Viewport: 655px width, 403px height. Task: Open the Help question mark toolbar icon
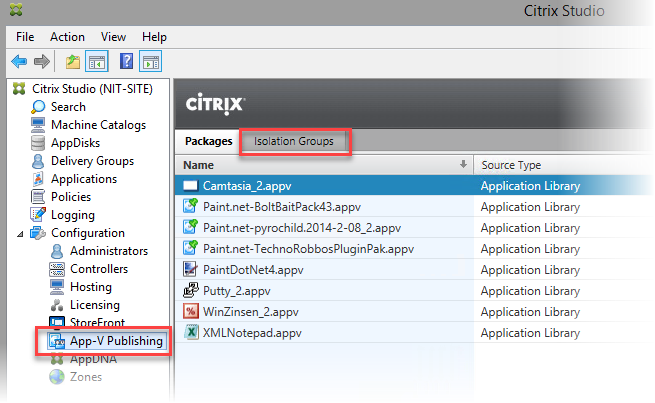(126, 61)
